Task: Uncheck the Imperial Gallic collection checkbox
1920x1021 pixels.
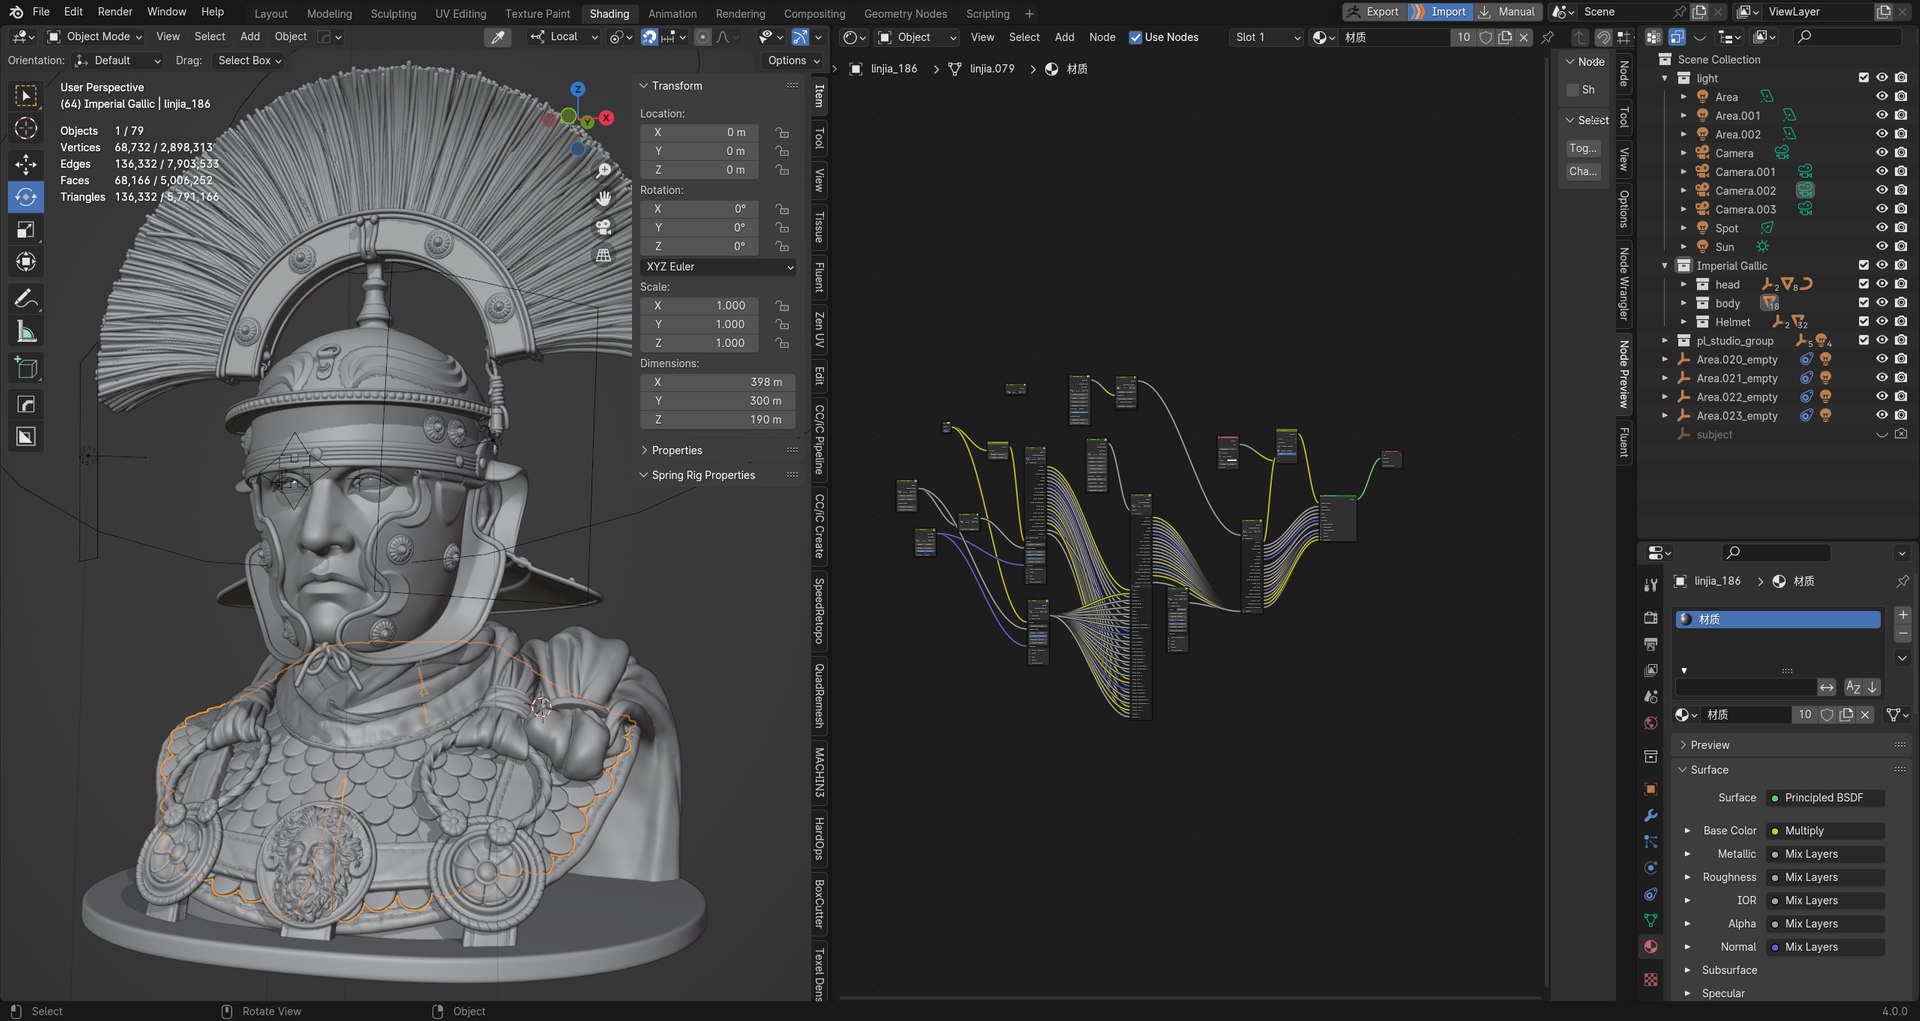Action: (1863, 266)
